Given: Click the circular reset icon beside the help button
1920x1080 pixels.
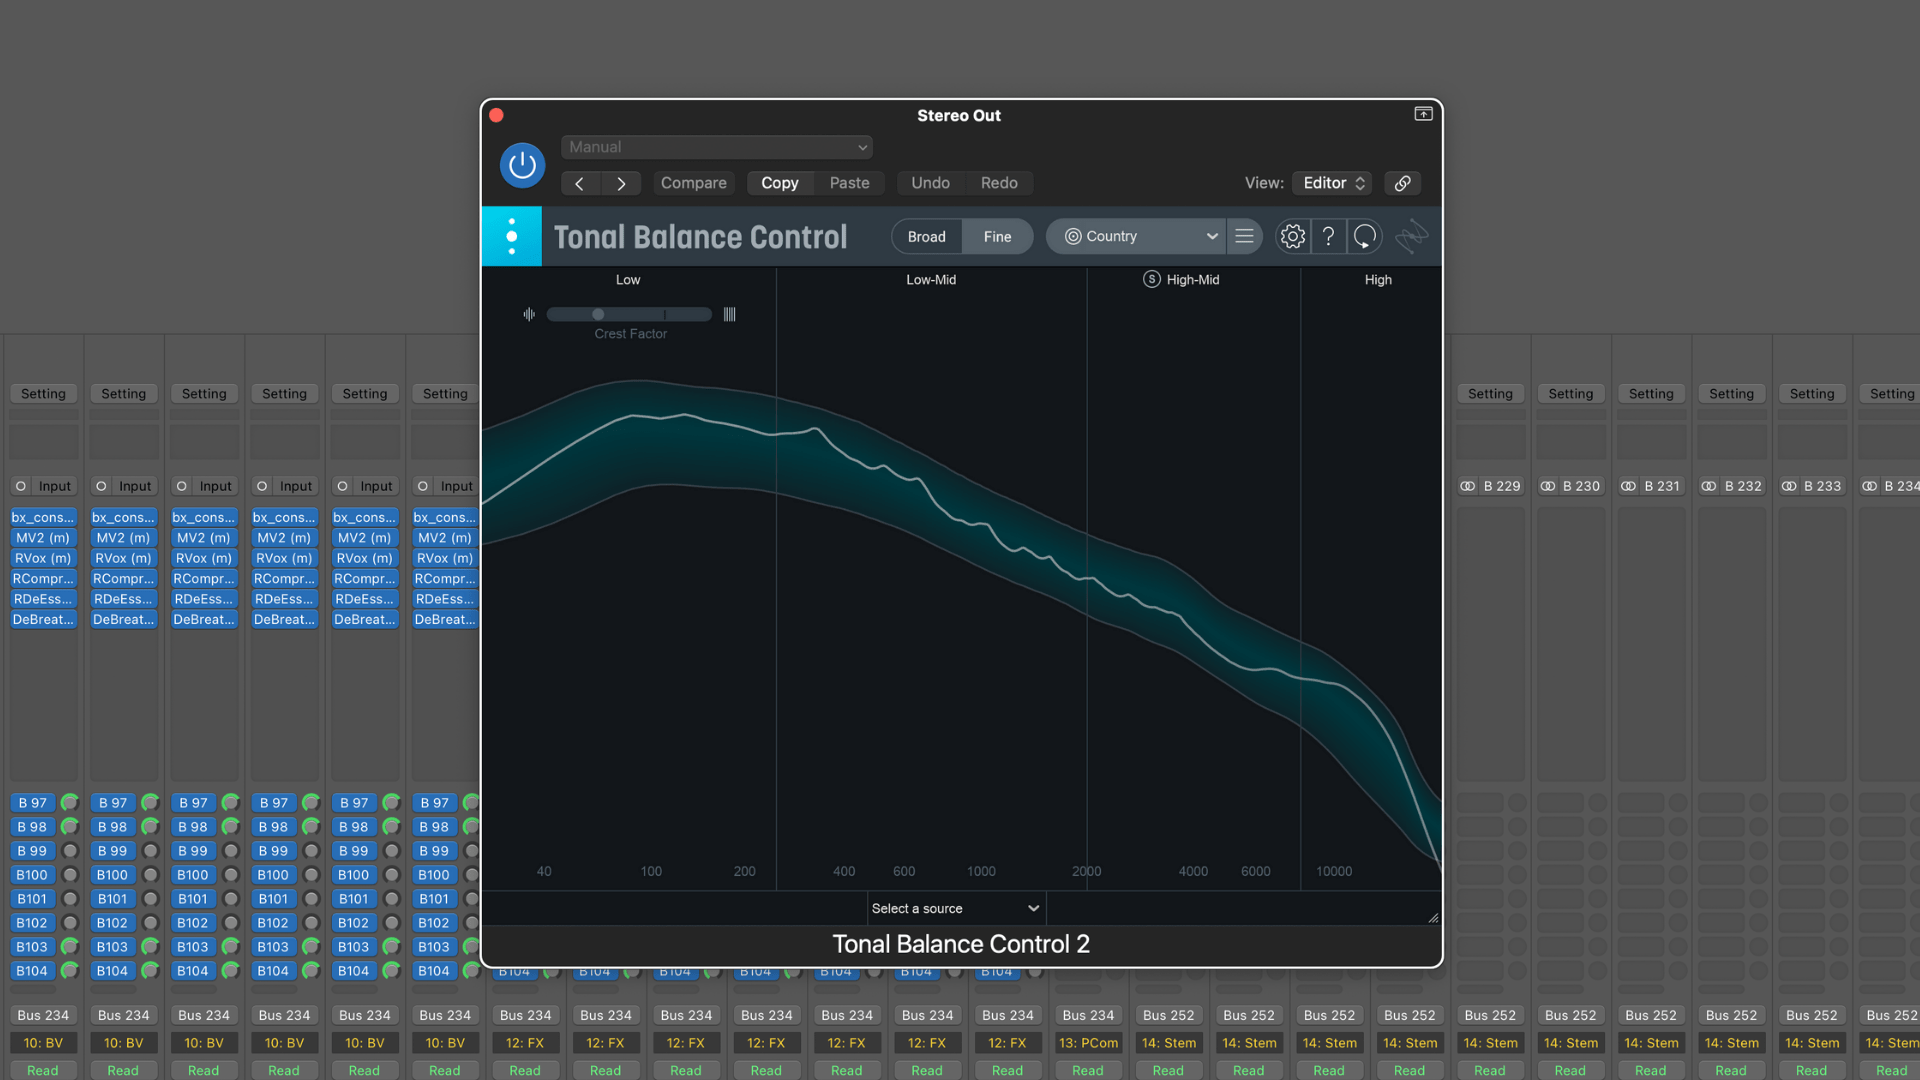Looking at the screenshot, I should (1365, 236).
